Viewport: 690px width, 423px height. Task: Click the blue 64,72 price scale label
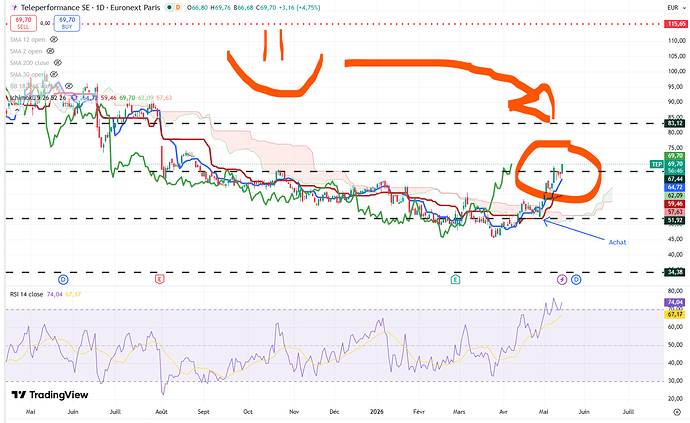click(675, 188)
